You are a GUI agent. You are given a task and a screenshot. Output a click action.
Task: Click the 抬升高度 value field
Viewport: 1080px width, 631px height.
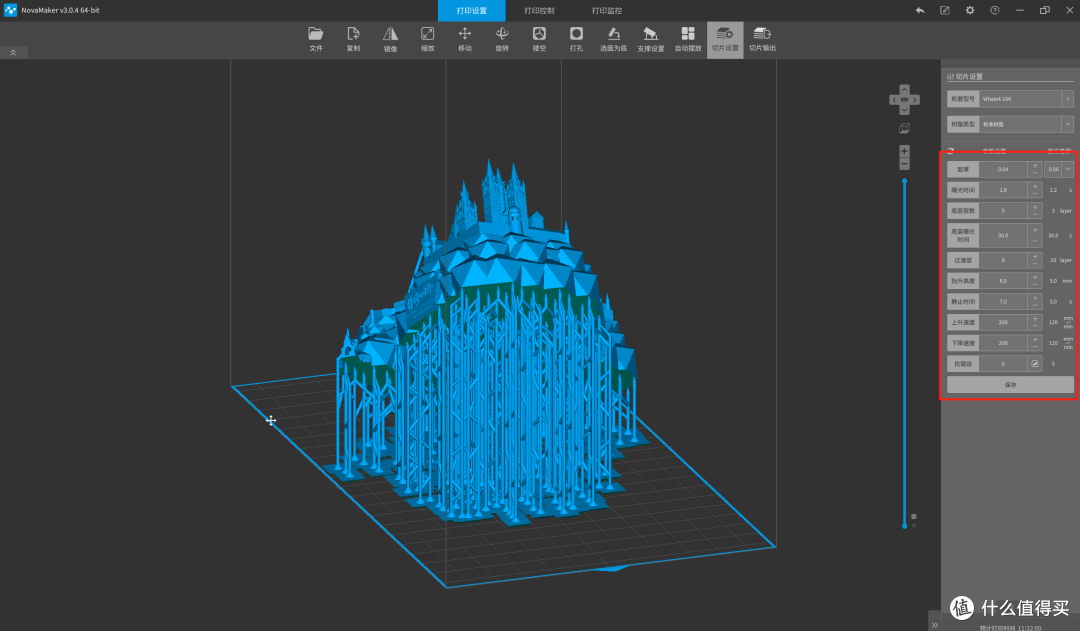click(x=1003, y=281)
